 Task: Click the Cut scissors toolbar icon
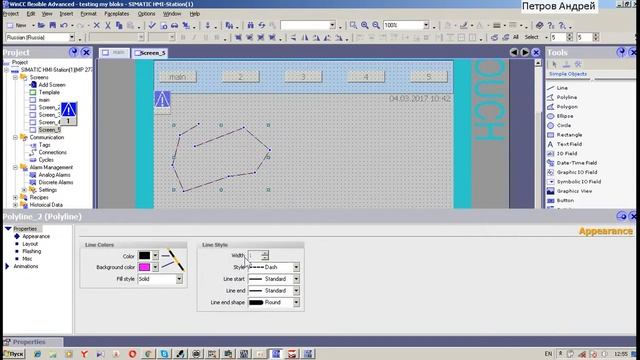[x=108, y=25]
